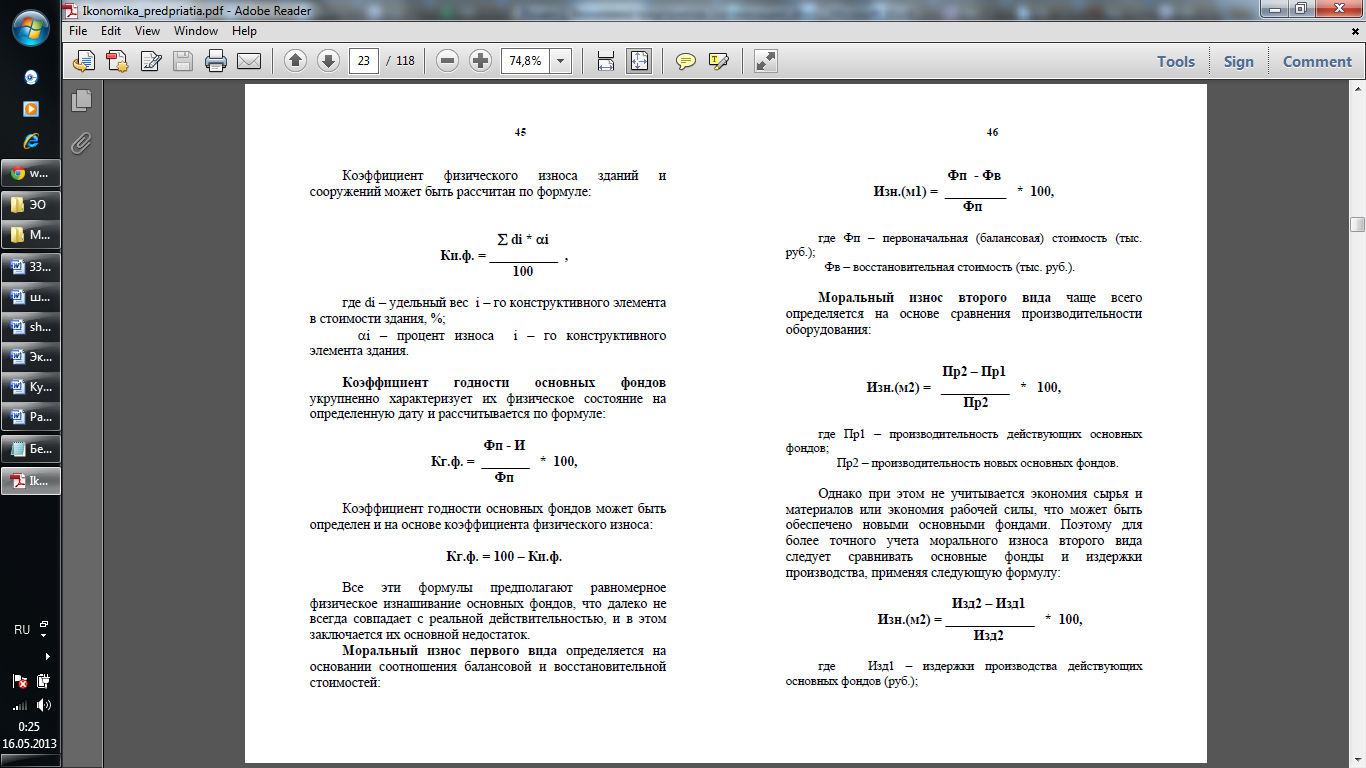Click the fit one full page icon
This screenshot has height=768, width=1366.
point(638,61)
